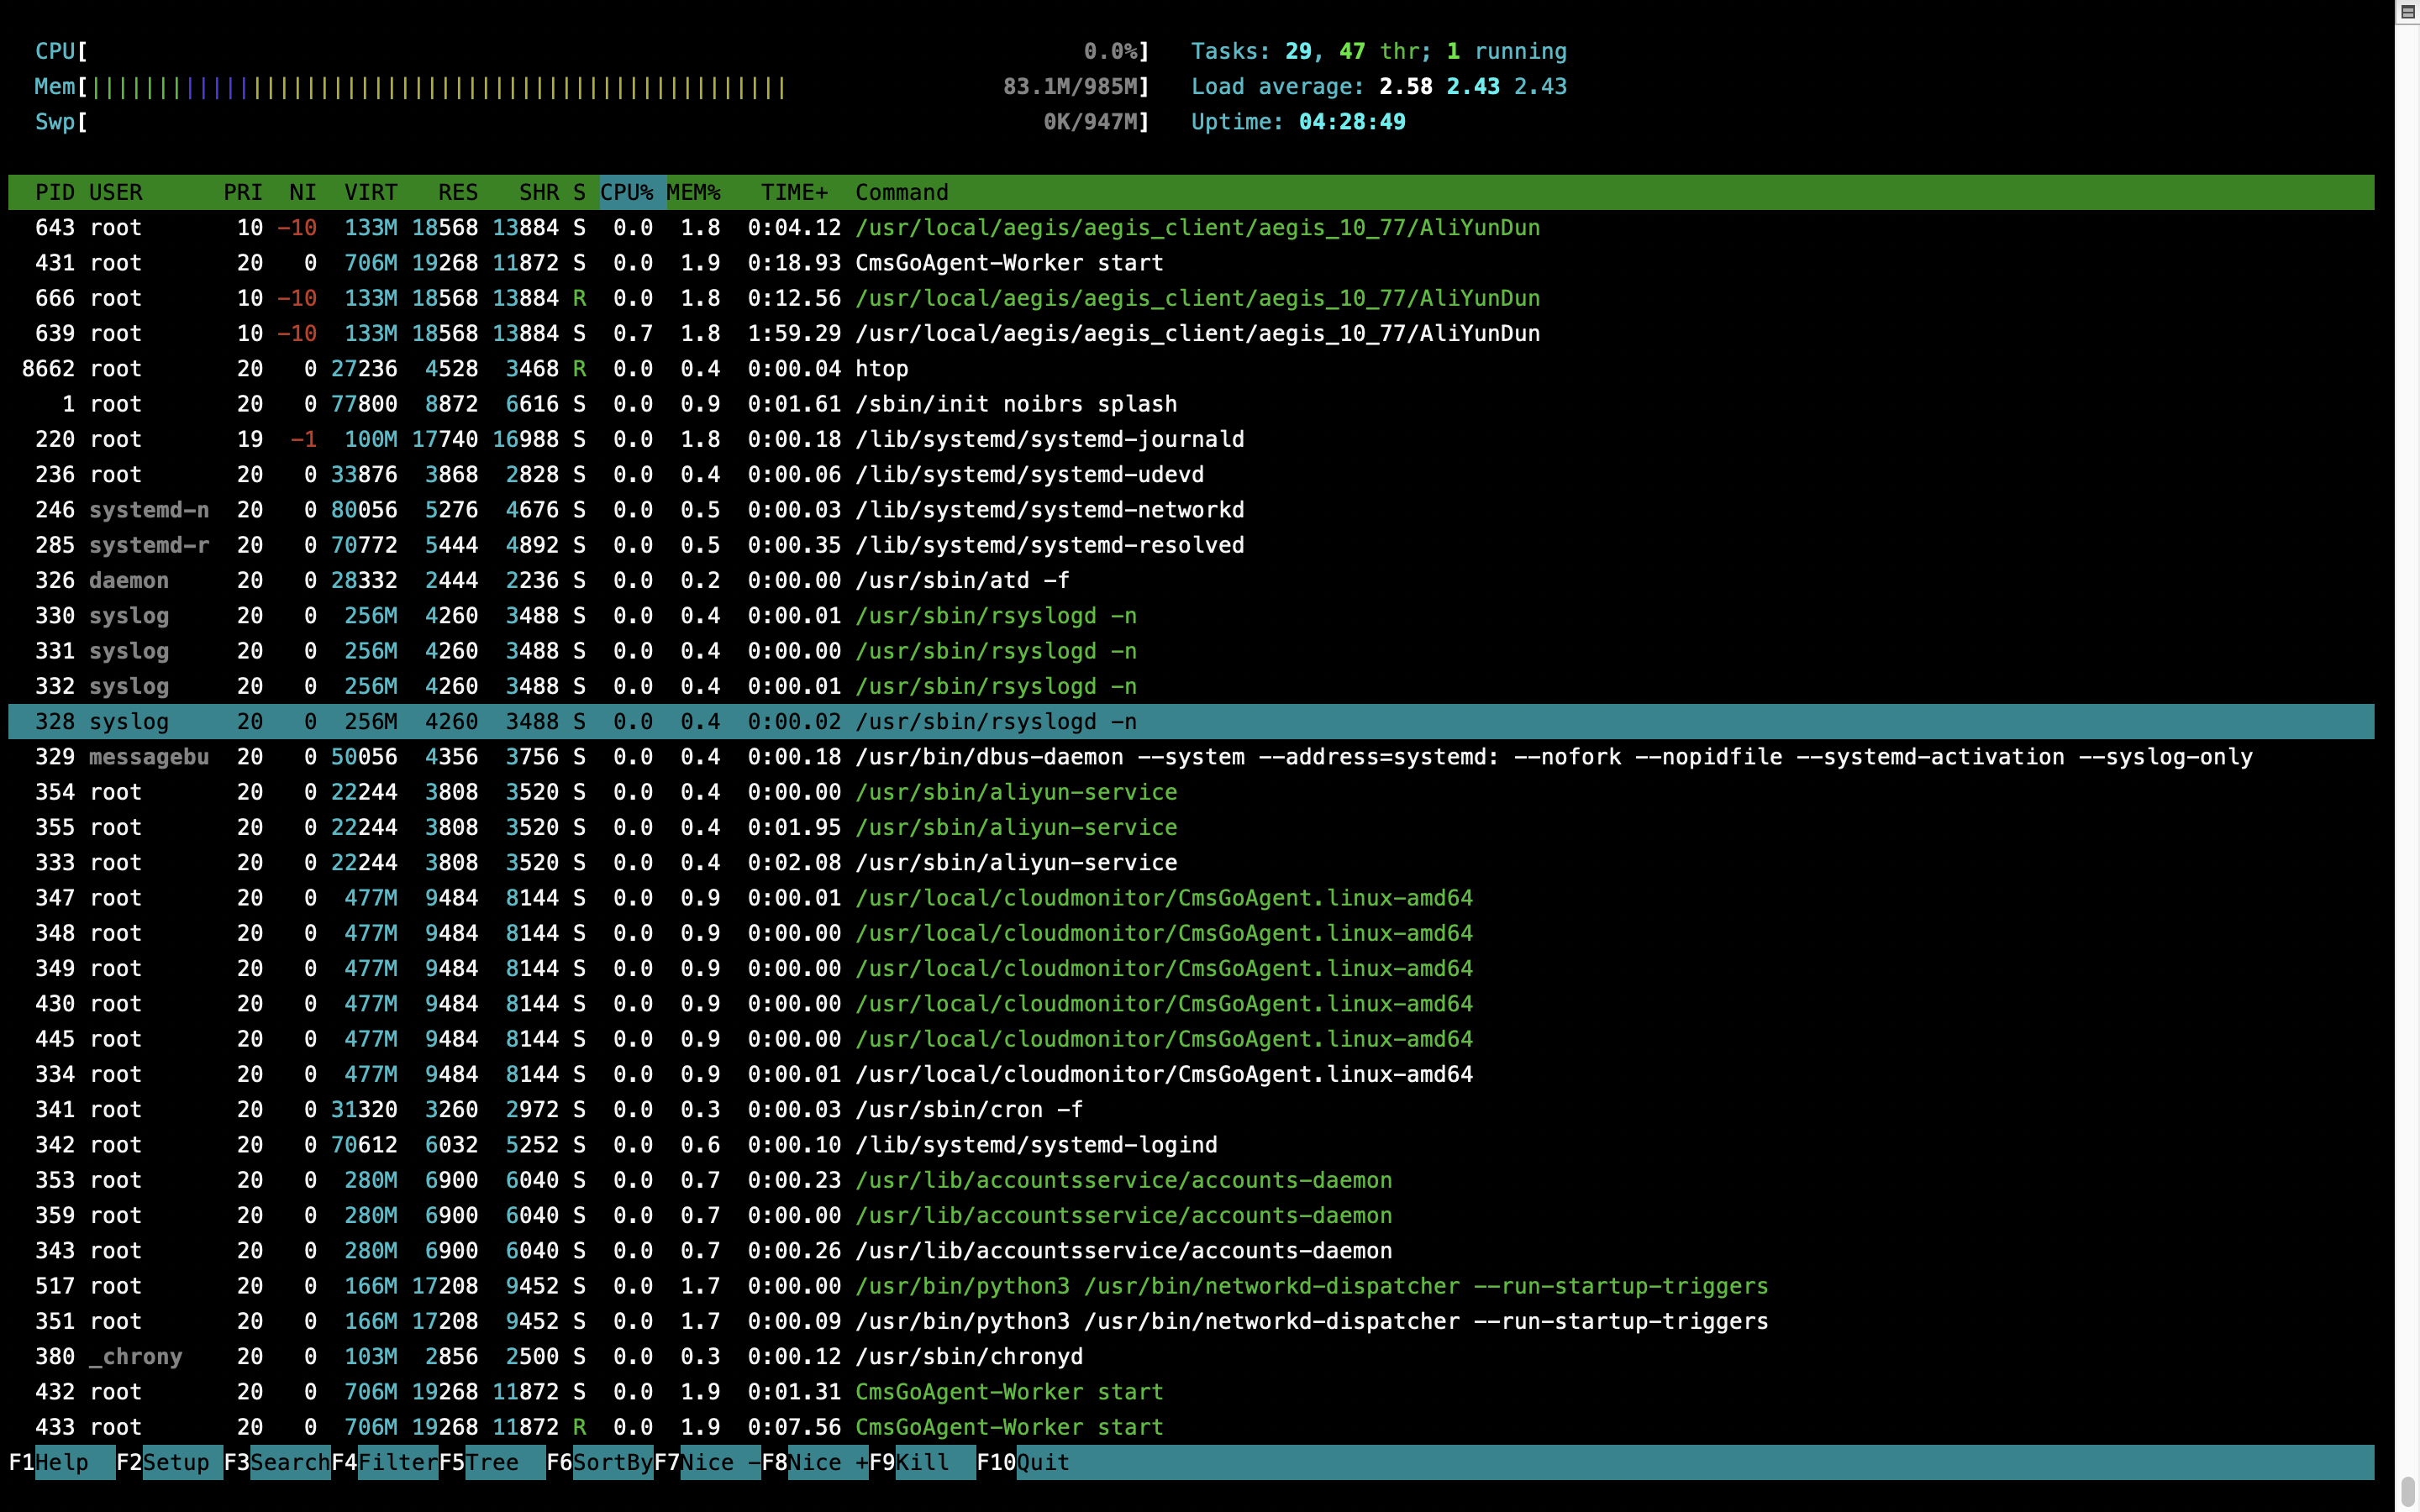
Task: Click the Mem usage bar meter
Action: (440, 87)
